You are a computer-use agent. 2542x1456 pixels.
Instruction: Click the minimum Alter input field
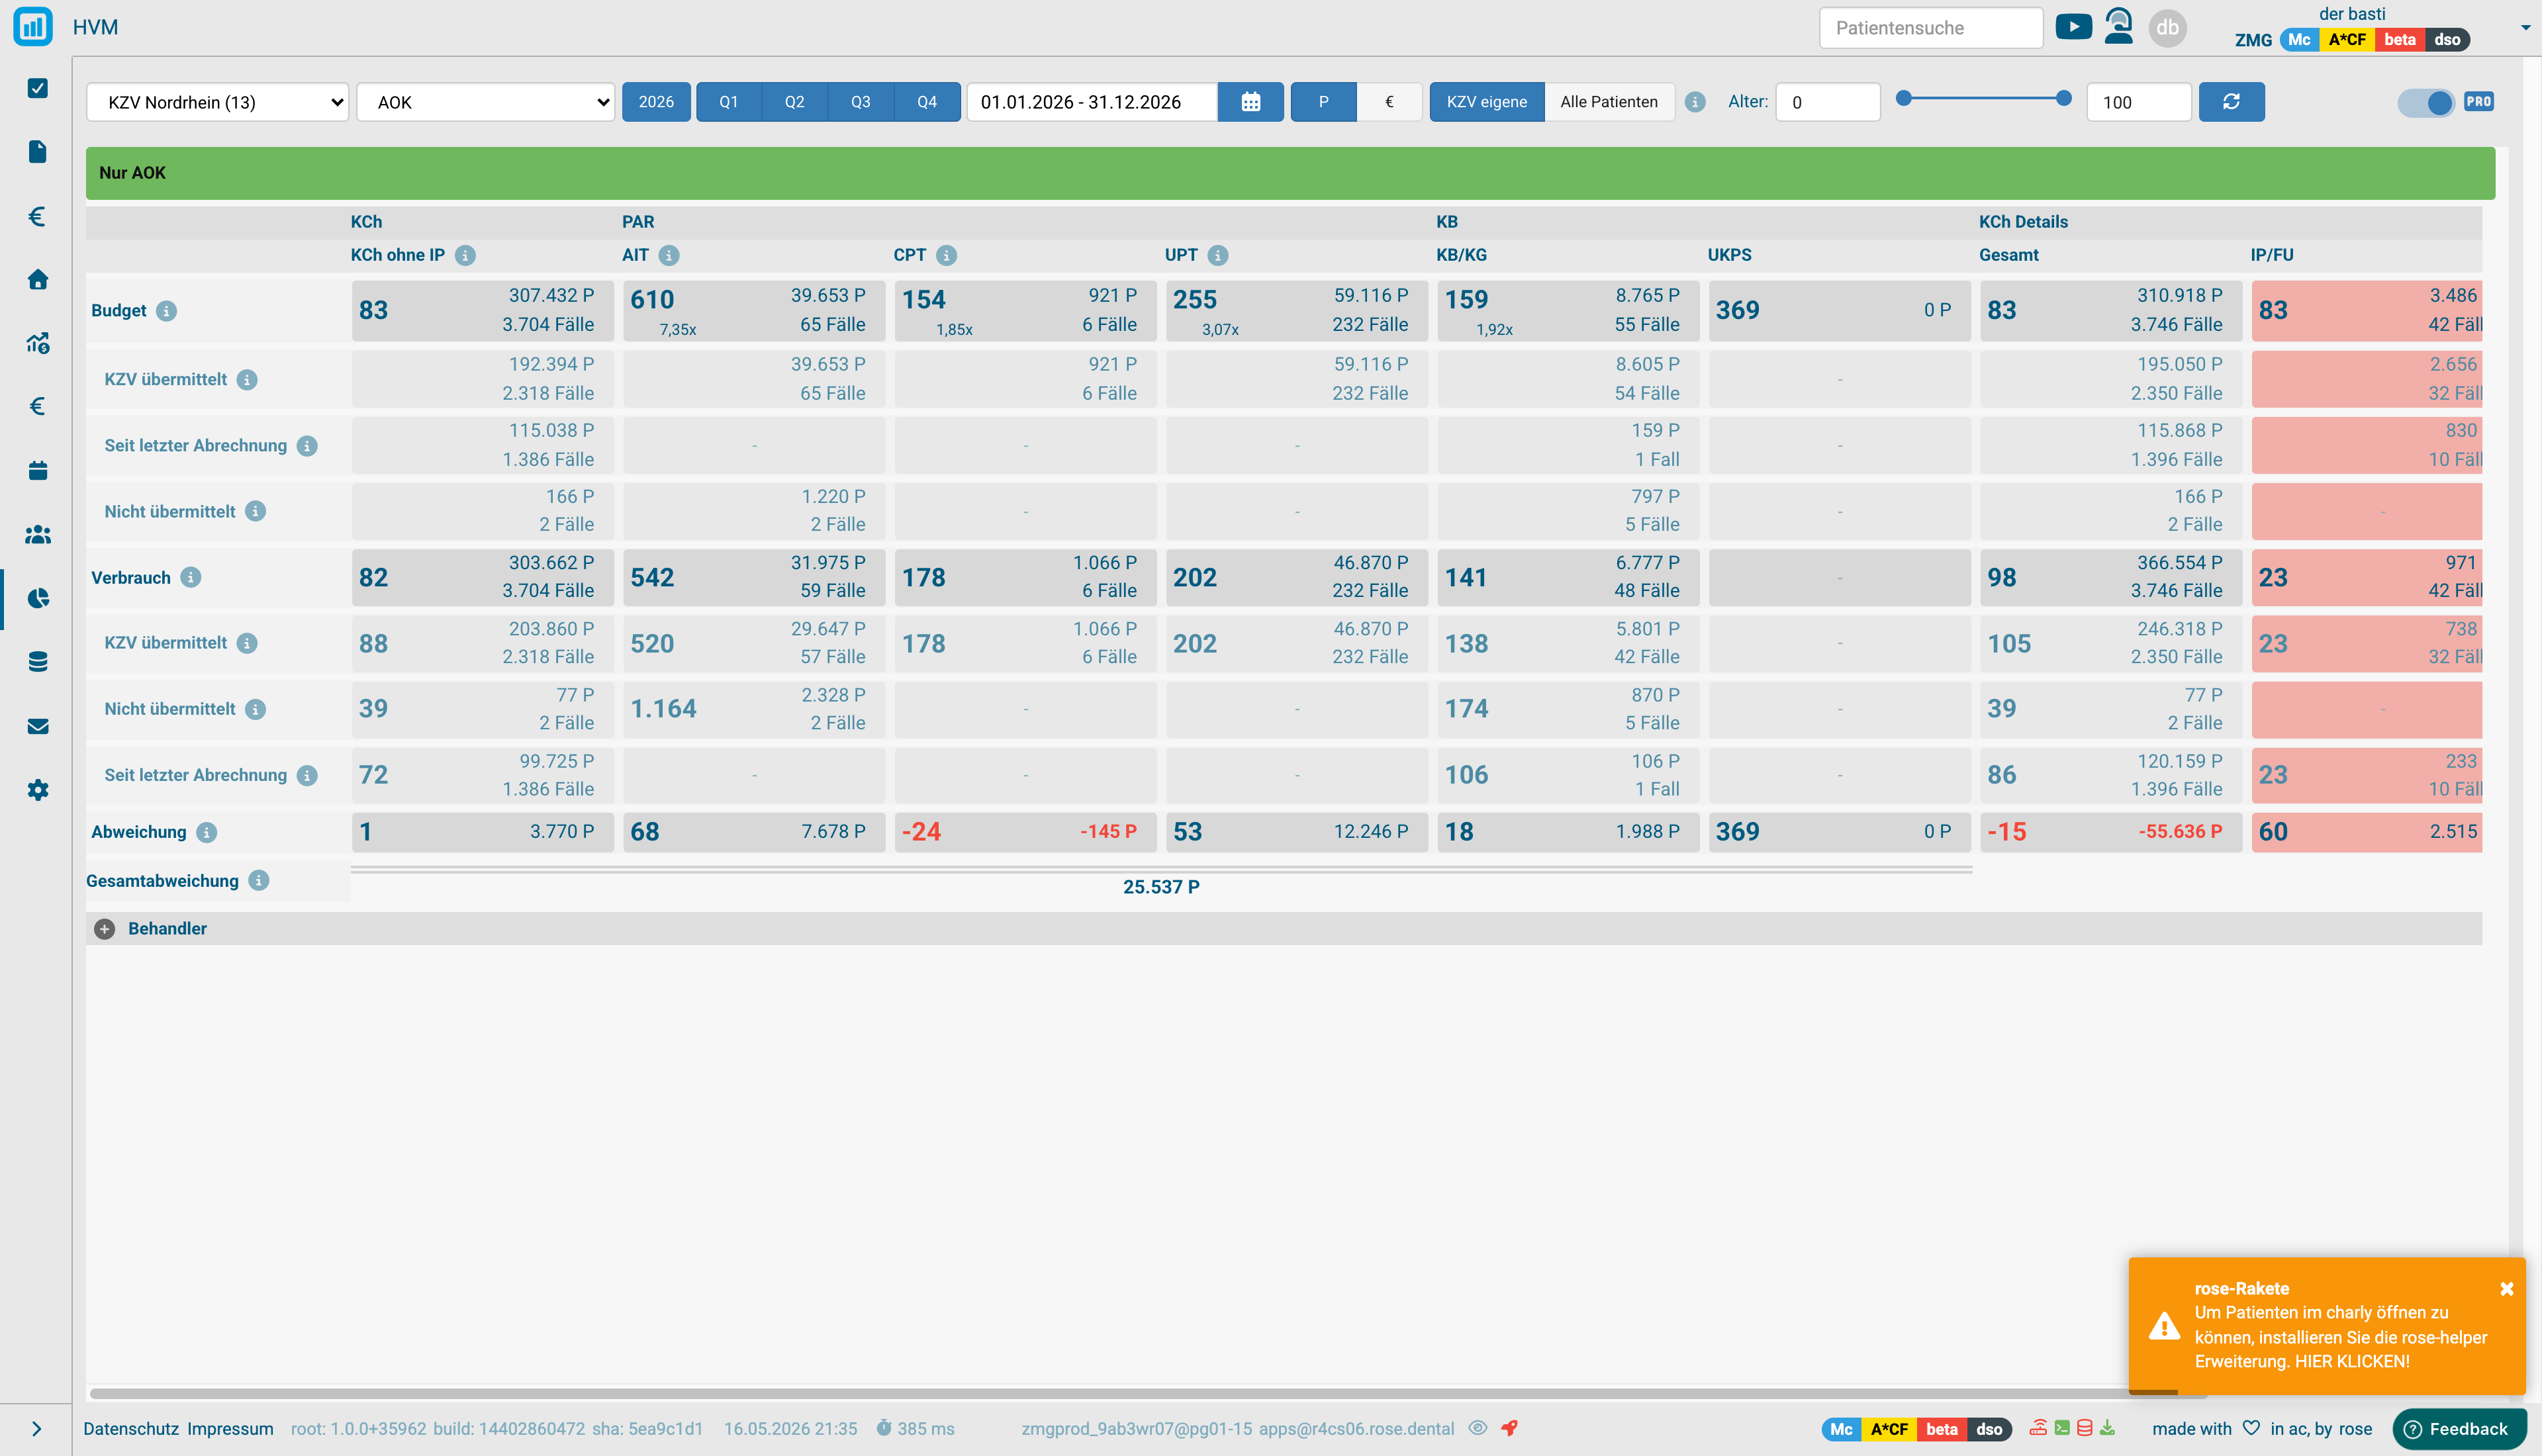pyautogui.click(x=1827, y=102)
